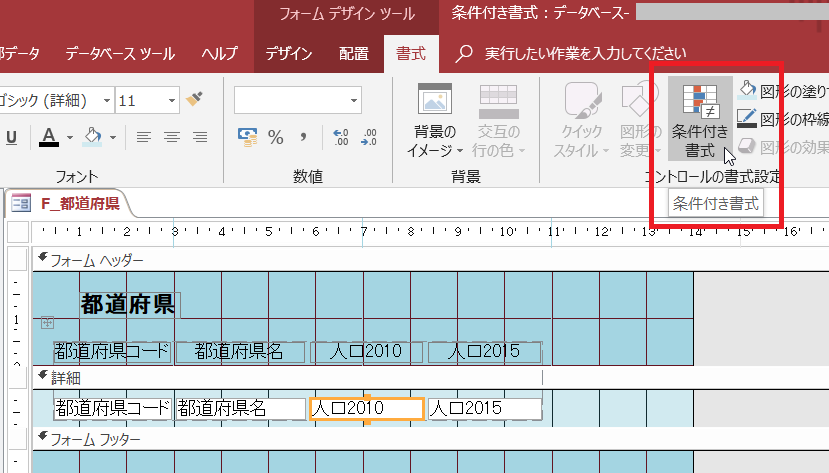The width and height of the screenshot is (829, 473).
Task: Open the number format combo box
Action: point(298,100)
